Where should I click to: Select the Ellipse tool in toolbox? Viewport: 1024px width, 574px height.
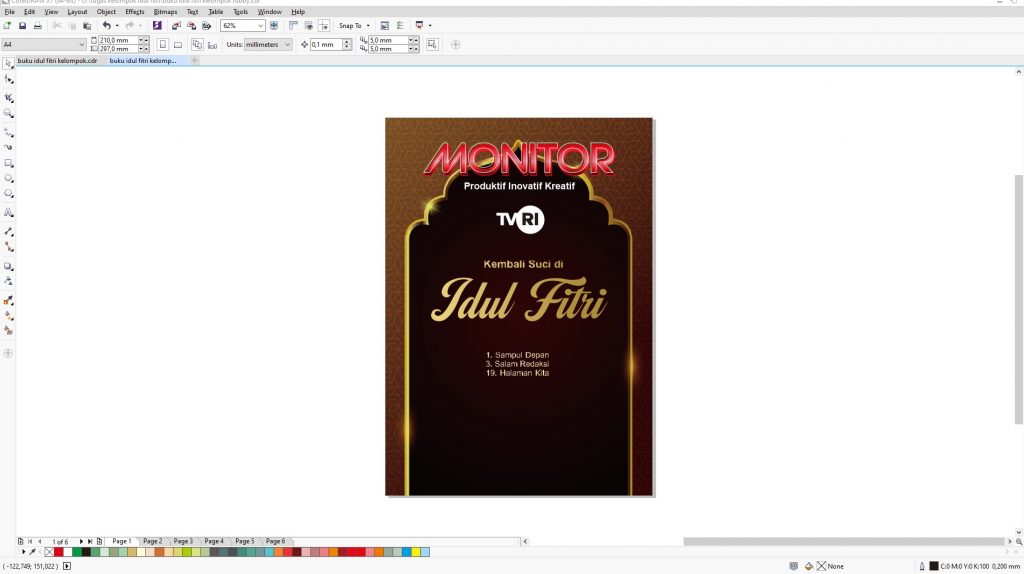[x=8, y=178]
